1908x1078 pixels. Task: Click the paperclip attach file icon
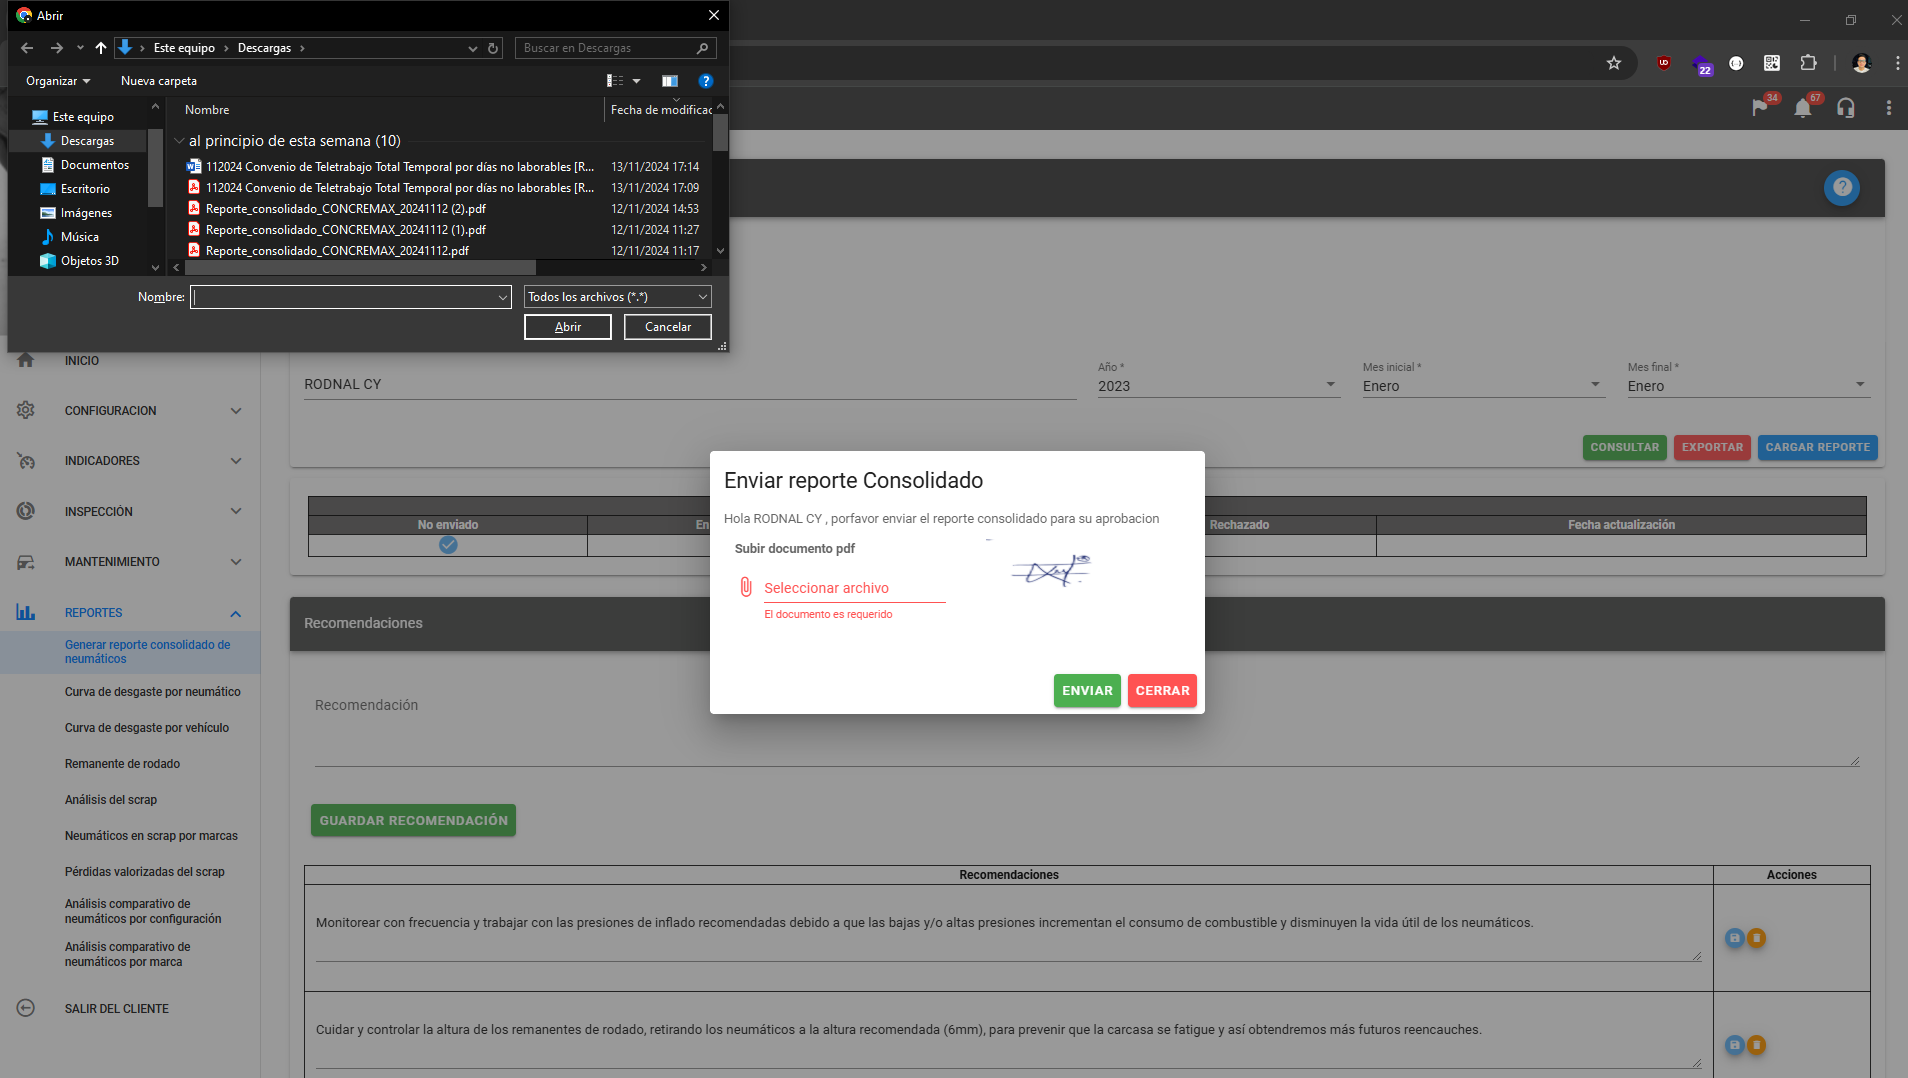click(745, 587)
